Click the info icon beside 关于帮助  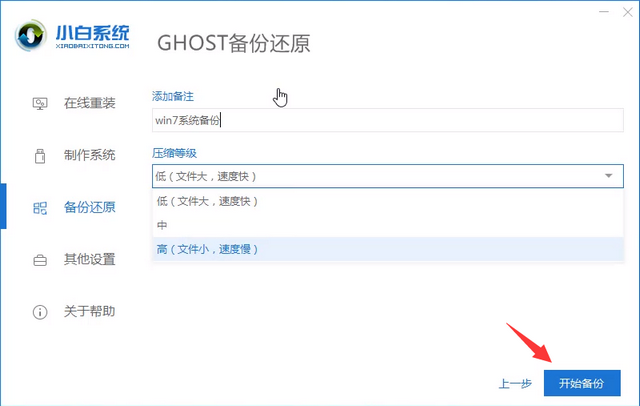pyautogui.click(x=40, y=312)
